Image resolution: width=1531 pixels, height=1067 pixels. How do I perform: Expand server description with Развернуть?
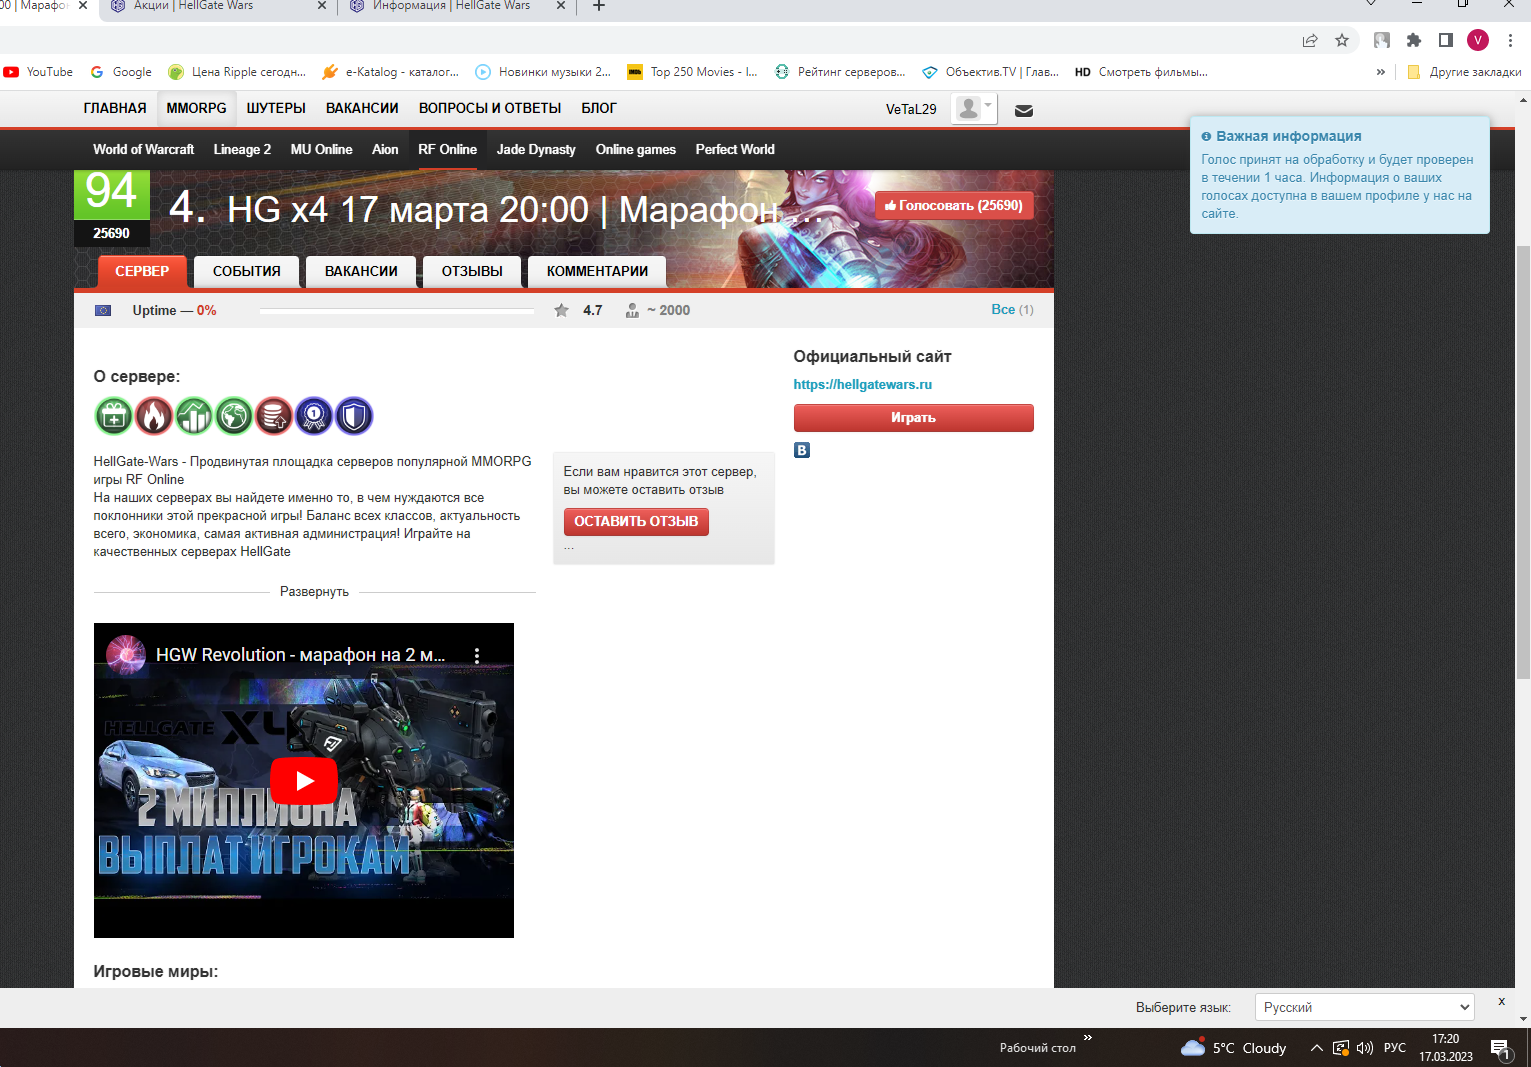click(x=314, y=592)
